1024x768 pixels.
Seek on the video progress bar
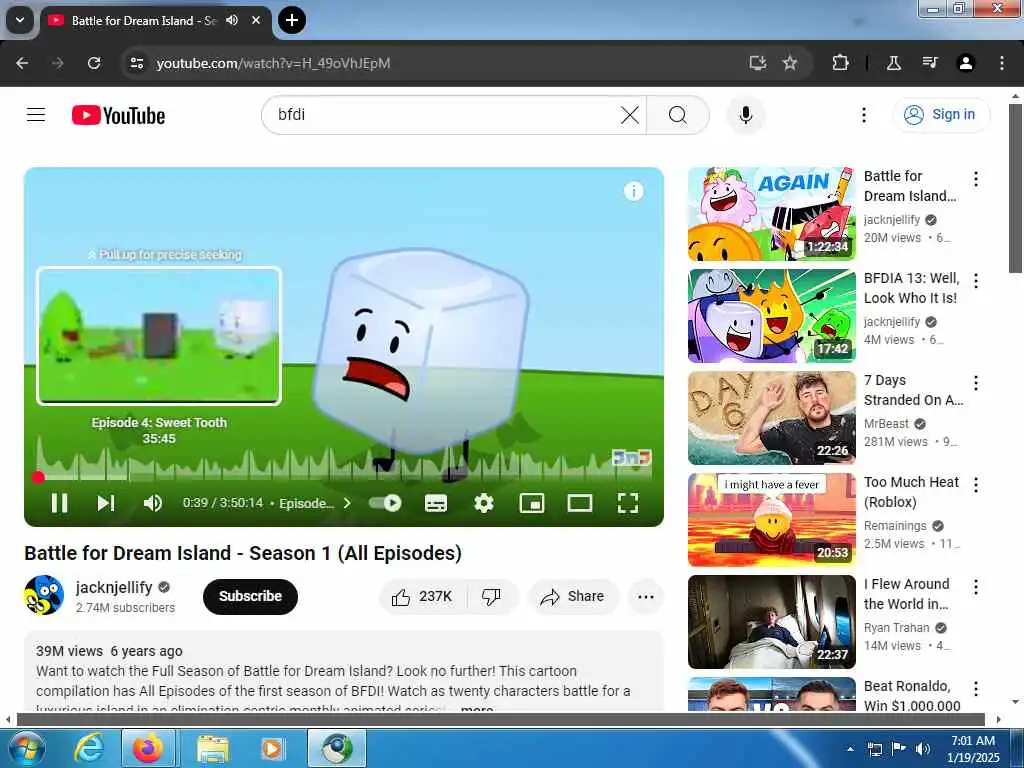pyautogui.click(x=344, y=477)
